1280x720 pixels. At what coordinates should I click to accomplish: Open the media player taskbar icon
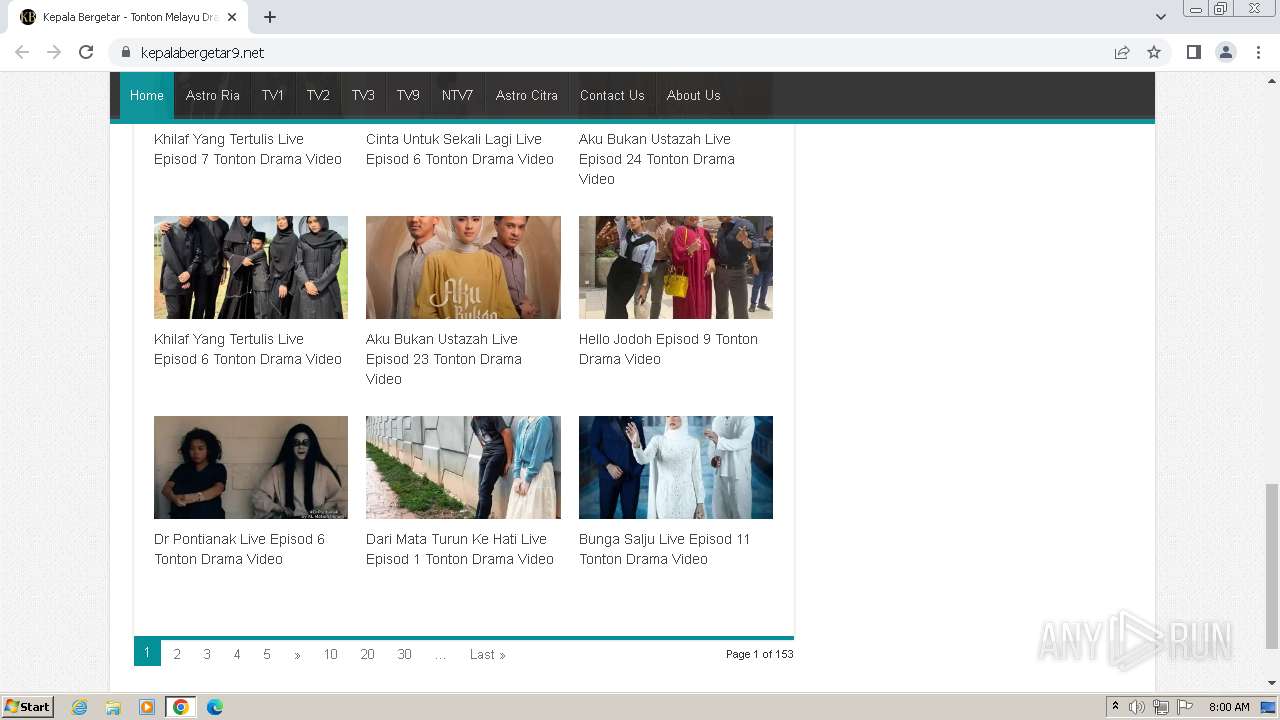point(147,707)
